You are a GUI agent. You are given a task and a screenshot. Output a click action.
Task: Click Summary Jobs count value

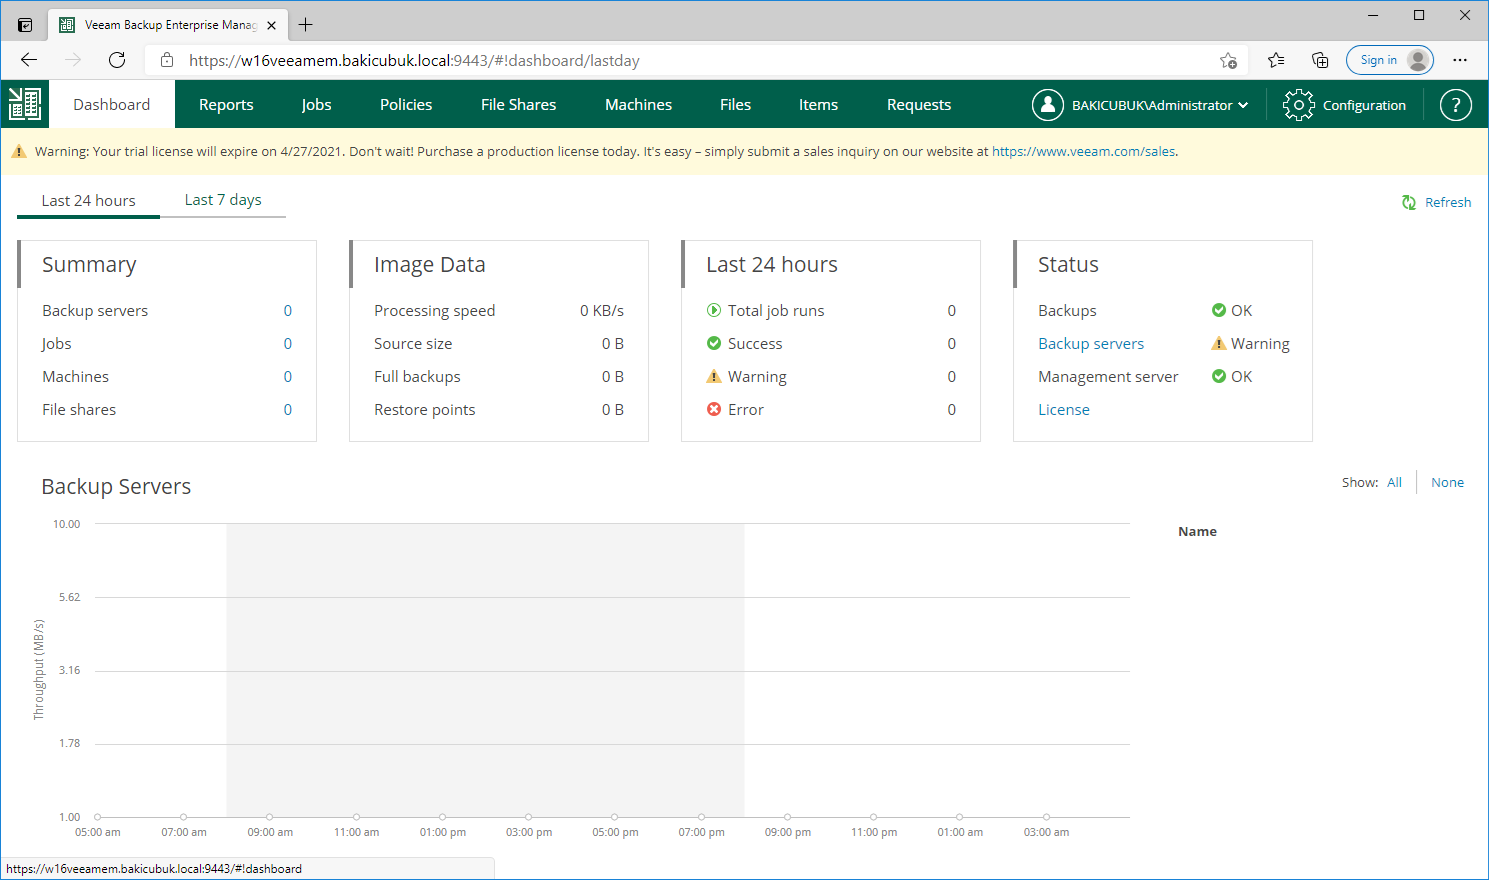(x=288, y=343)
